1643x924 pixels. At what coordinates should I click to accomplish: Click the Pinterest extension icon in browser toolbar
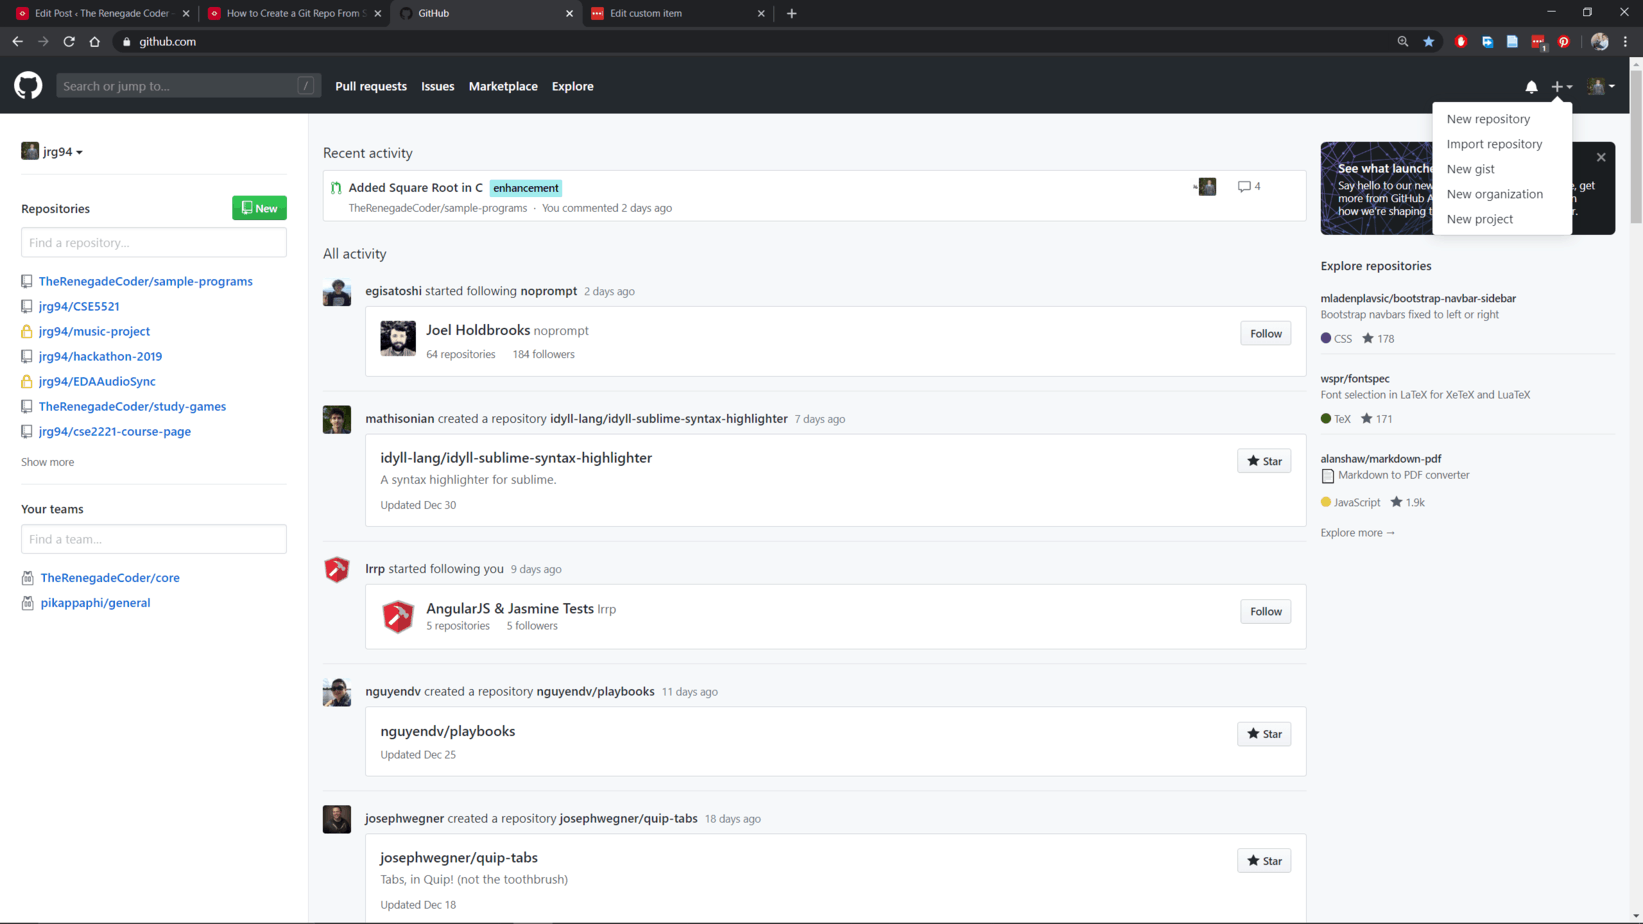click(1565, 41)
